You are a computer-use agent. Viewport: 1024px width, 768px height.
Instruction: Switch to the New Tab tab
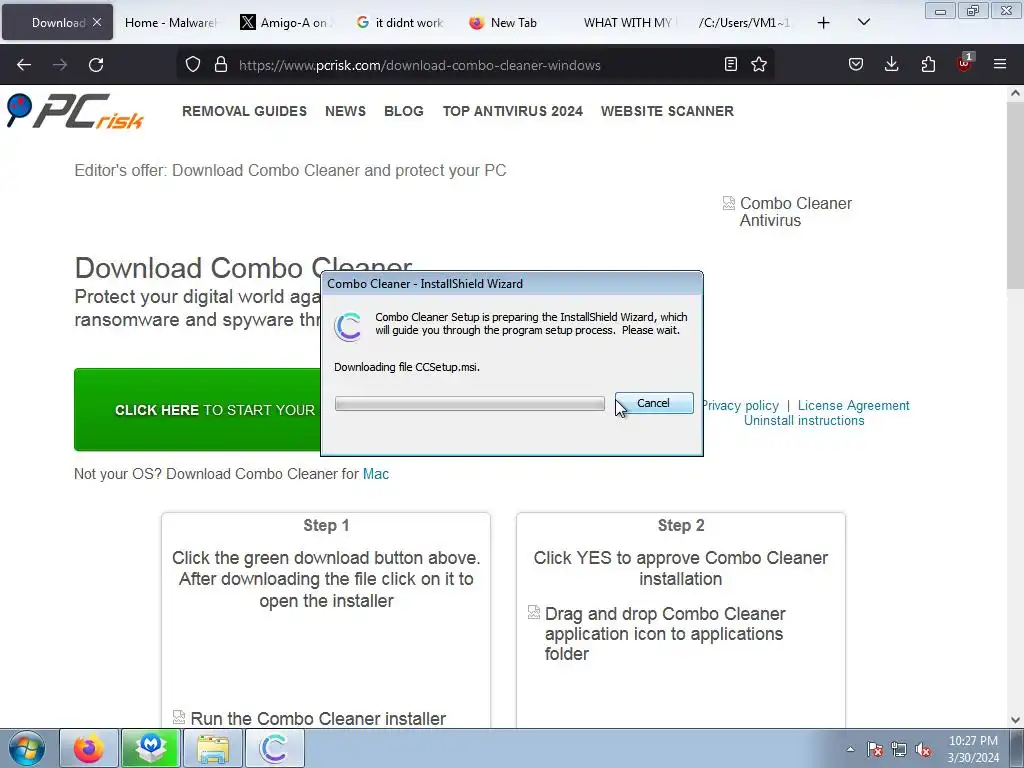point(514,22)
